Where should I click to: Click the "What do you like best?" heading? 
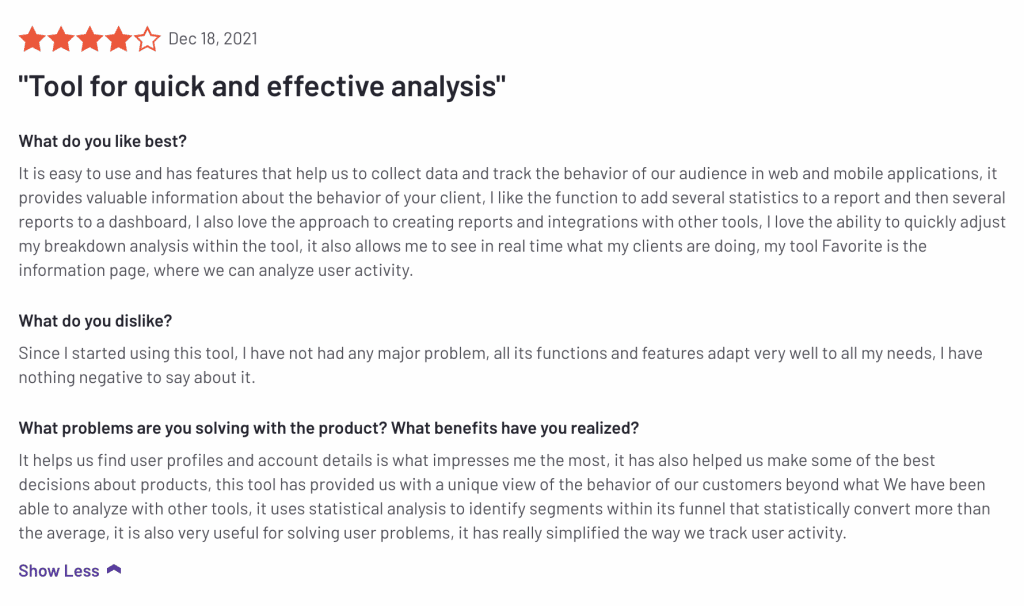(103, 141)
